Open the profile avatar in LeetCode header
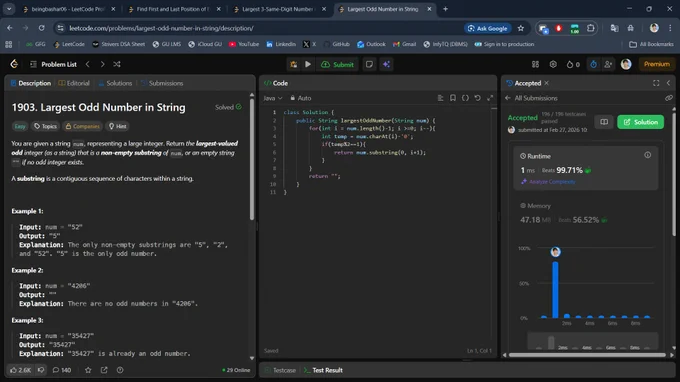This screenshot has width=680, height=382. click(626, 64)
